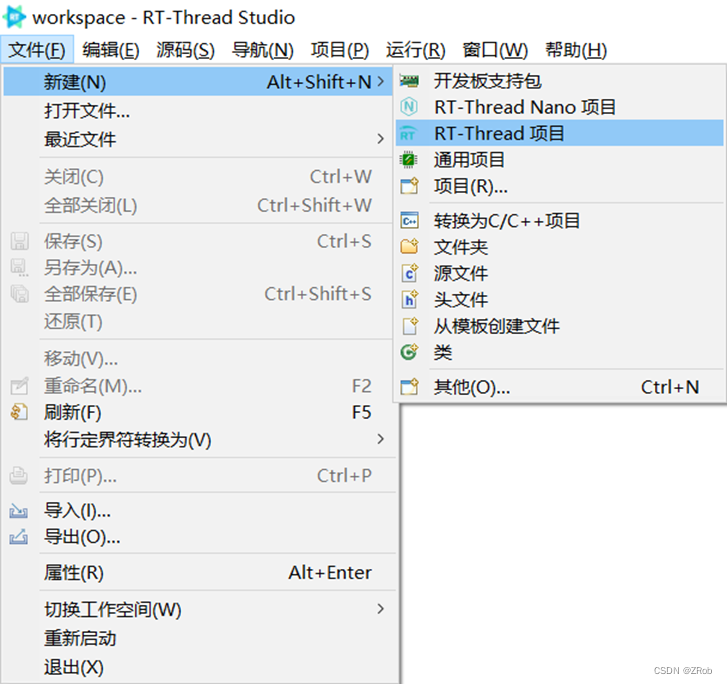Viewport: 727px width, 684px height.
Task: Select 类 class entry
Action: tap(560, 352)
